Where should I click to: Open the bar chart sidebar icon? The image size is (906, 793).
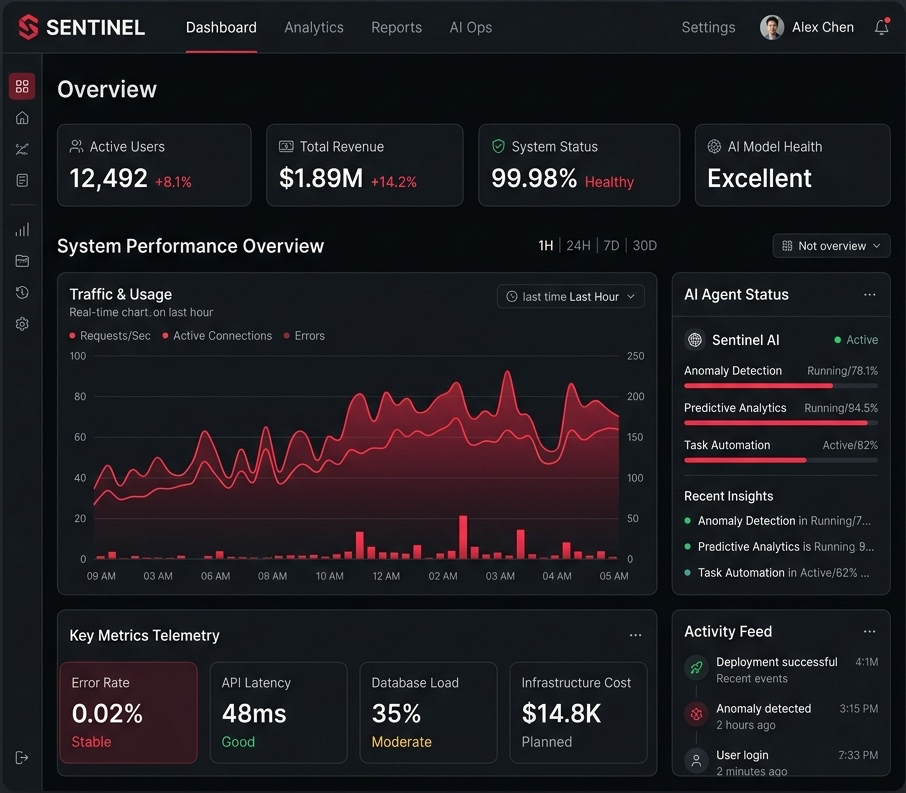(x=22, y=229)
